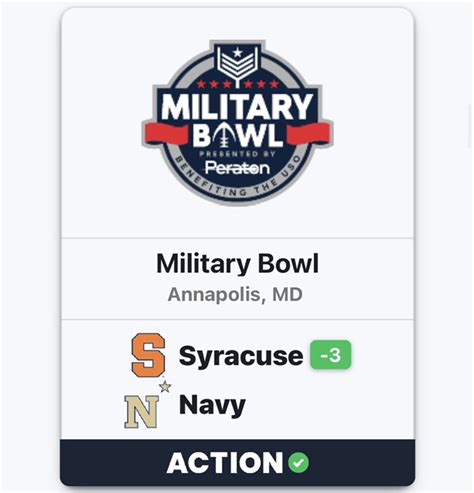
Task: Click the chevron crest atop bowl logo
Action: 237,63
